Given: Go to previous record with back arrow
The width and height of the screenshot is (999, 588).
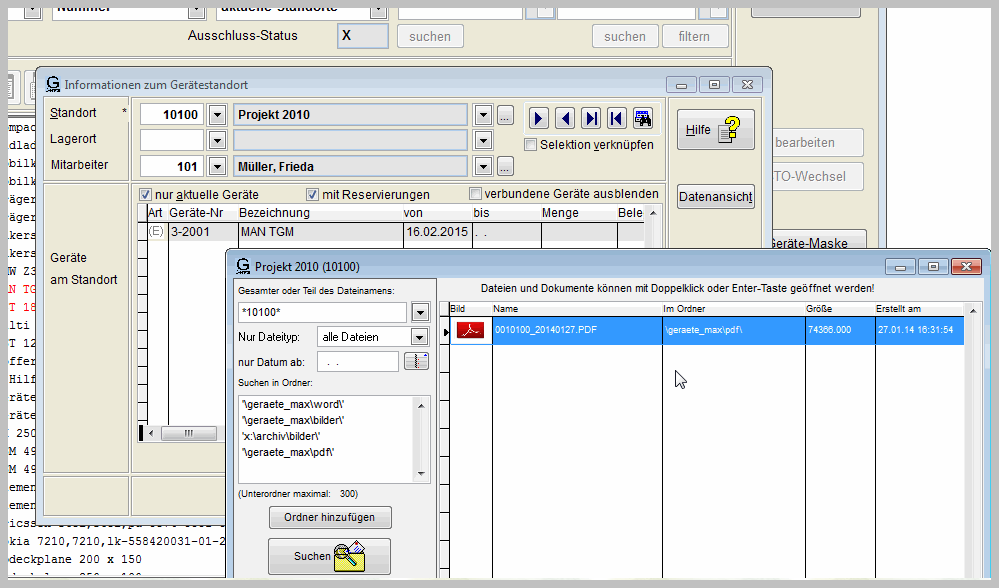Looking at the screenshot, I should 565,118.
